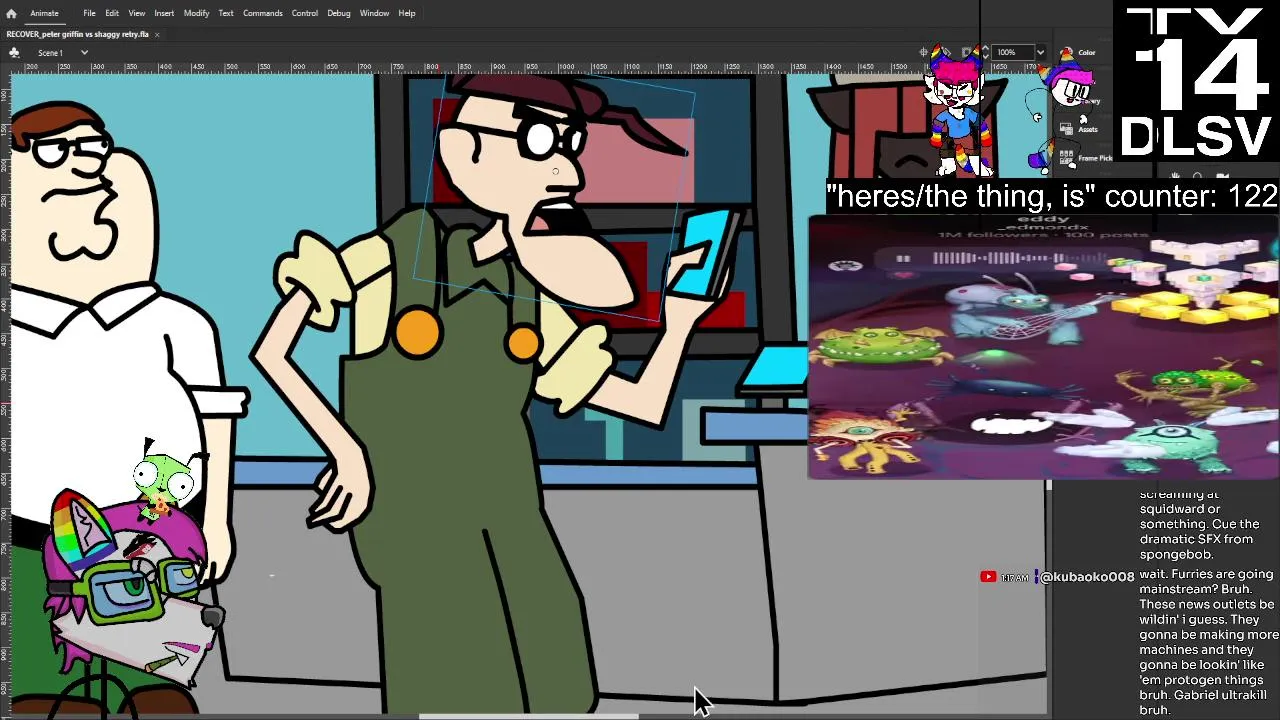The width and height of the screenshot is (1280, 720).
Task: Expand the Scene 1 dropdown arrow
Action: coord(84,52)
